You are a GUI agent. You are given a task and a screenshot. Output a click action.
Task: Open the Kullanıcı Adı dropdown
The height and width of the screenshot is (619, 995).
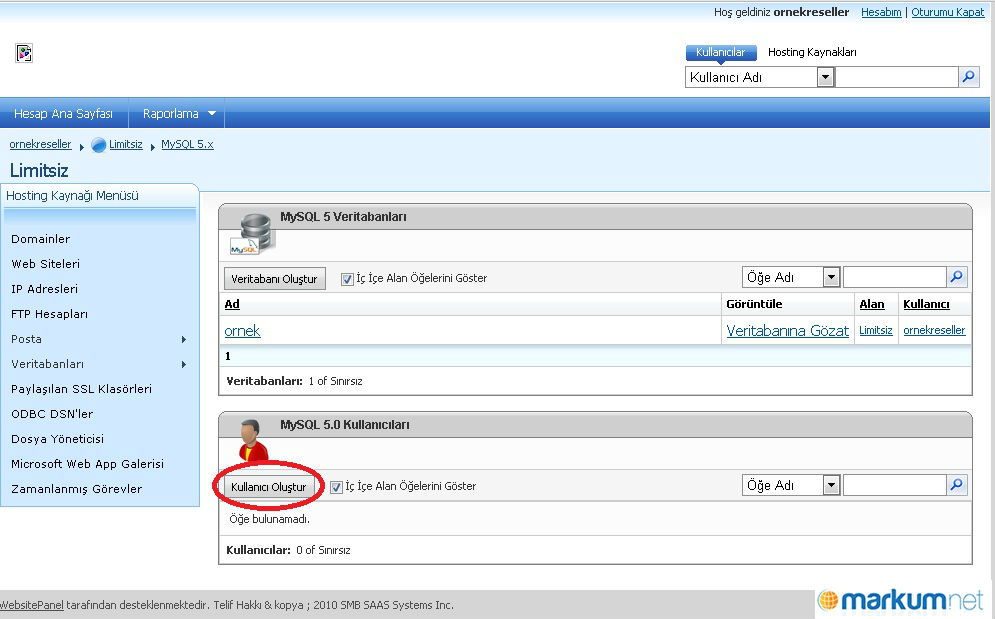[825, 77]
